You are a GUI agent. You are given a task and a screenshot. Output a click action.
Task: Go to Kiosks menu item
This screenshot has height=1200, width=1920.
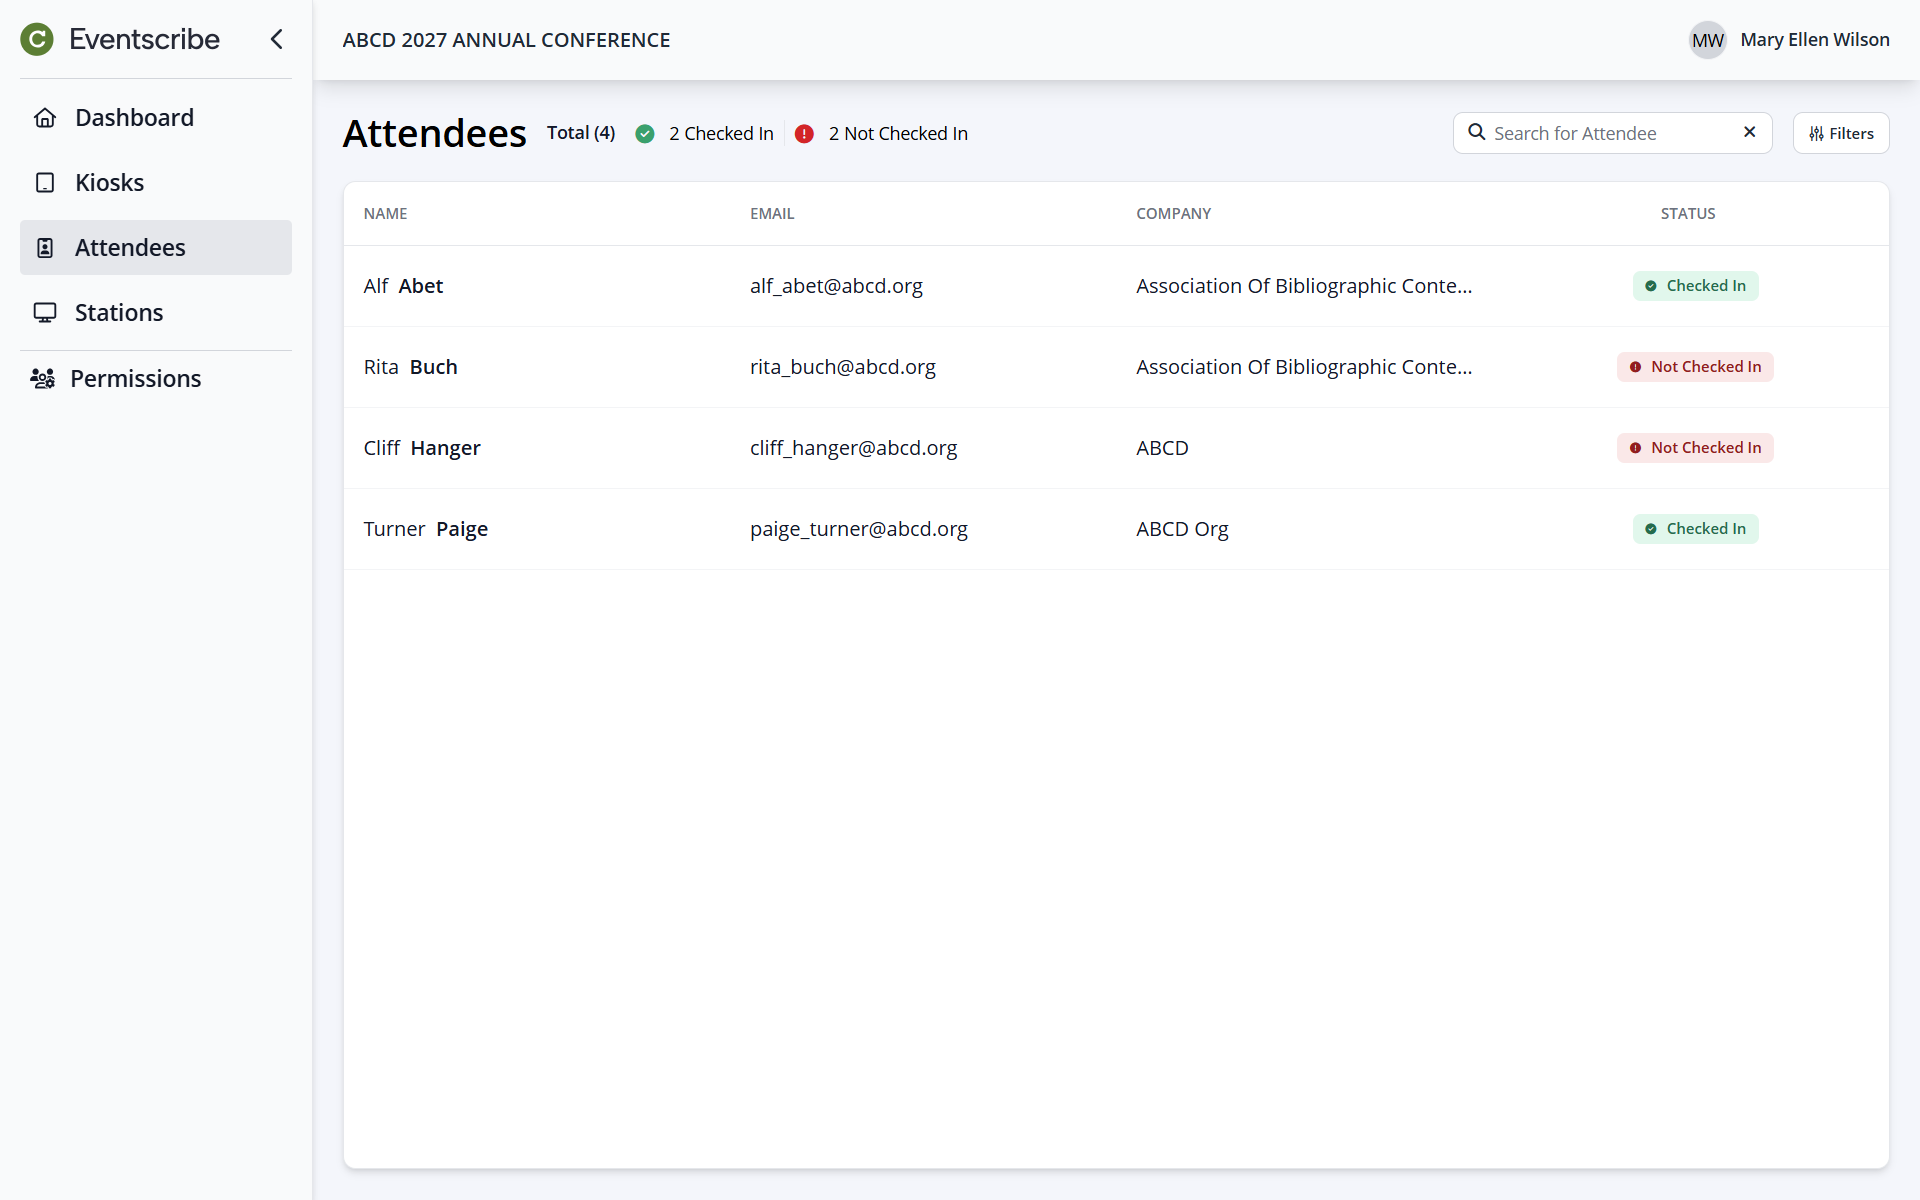click(x=109, y=183)
